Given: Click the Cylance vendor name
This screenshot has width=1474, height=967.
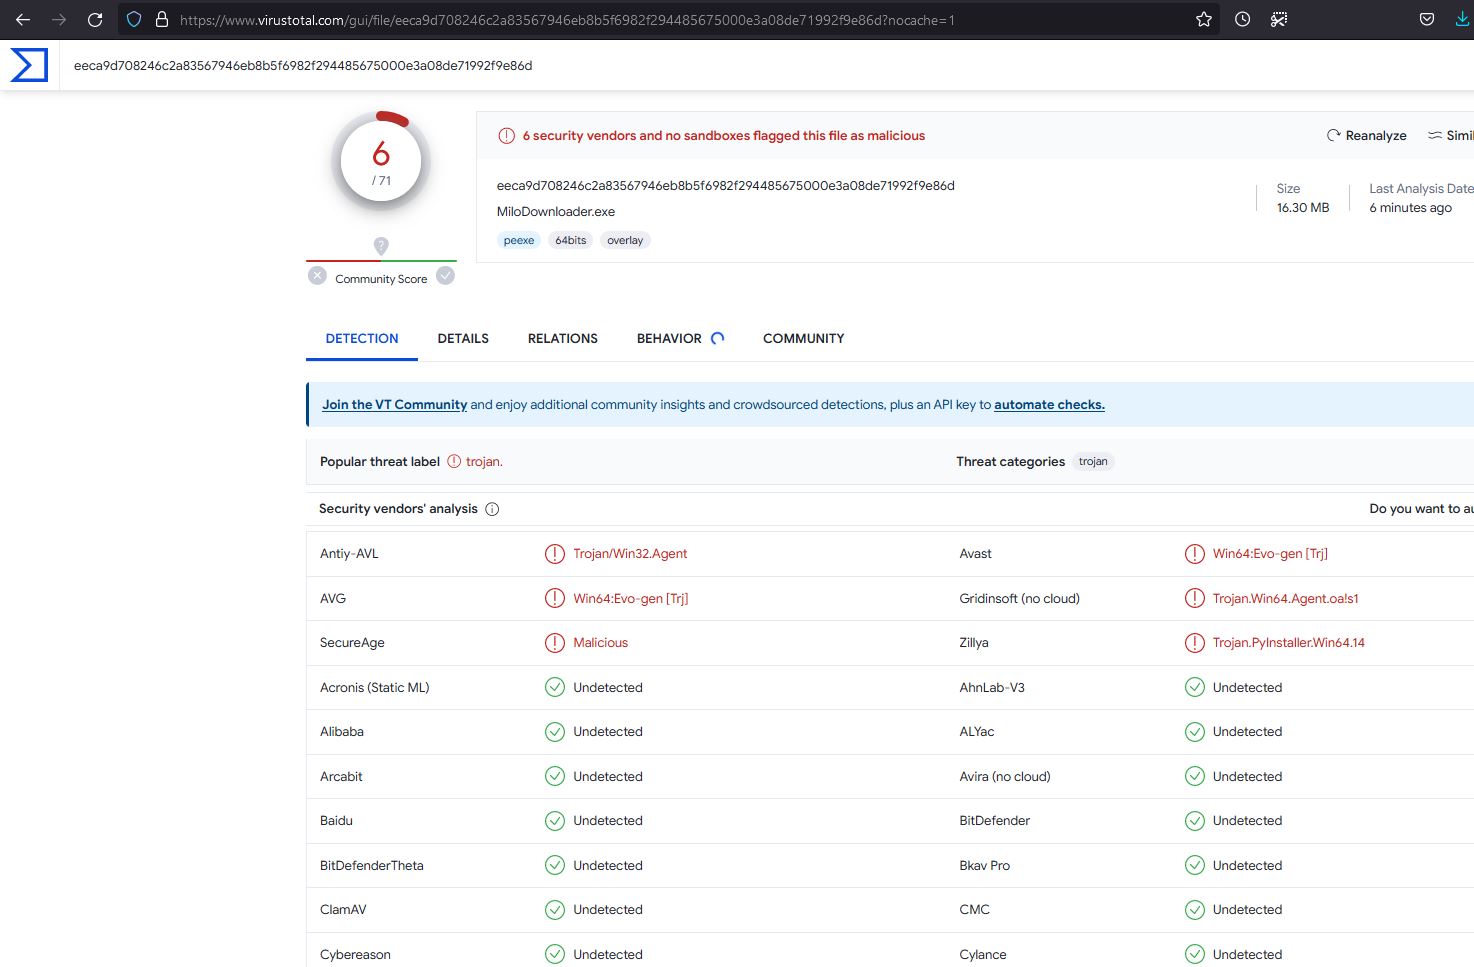Looking at the screenshot, I should [983, 955].
